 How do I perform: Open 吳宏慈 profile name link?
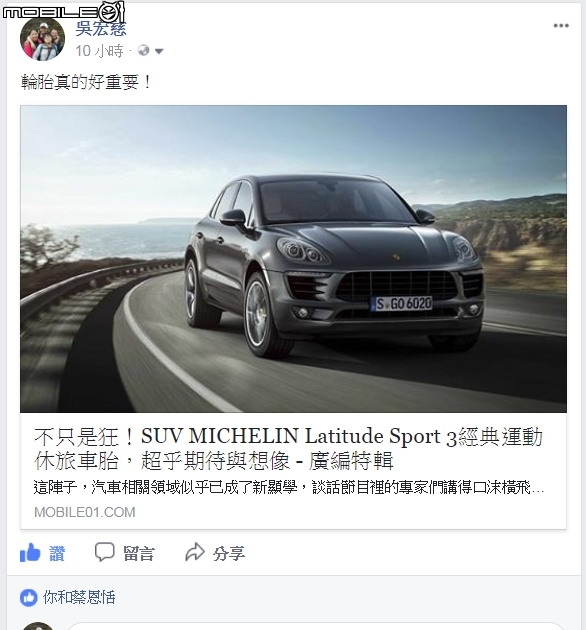coord(101,29)
